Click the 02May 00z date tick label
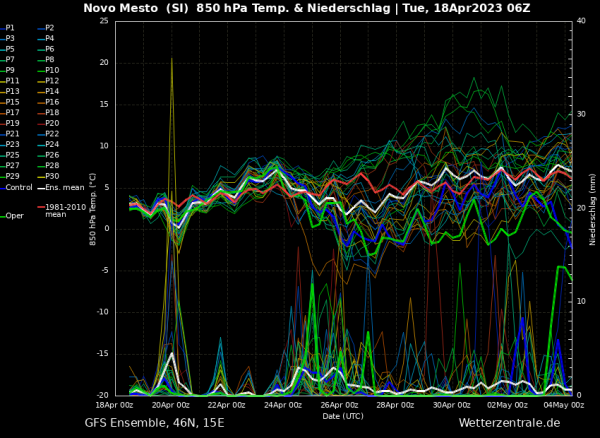The width and height of the screenshot is (600, 438). click(508, 405)
